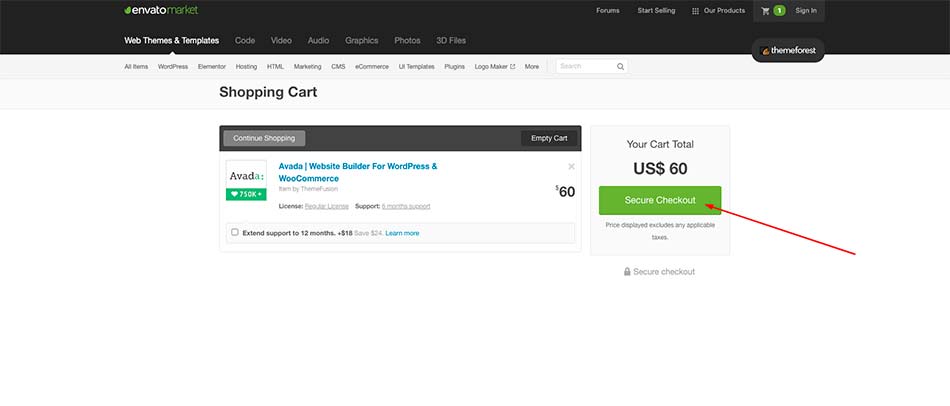Click the cart count badge showing 1
950x406 pixels.
[779, 11]
